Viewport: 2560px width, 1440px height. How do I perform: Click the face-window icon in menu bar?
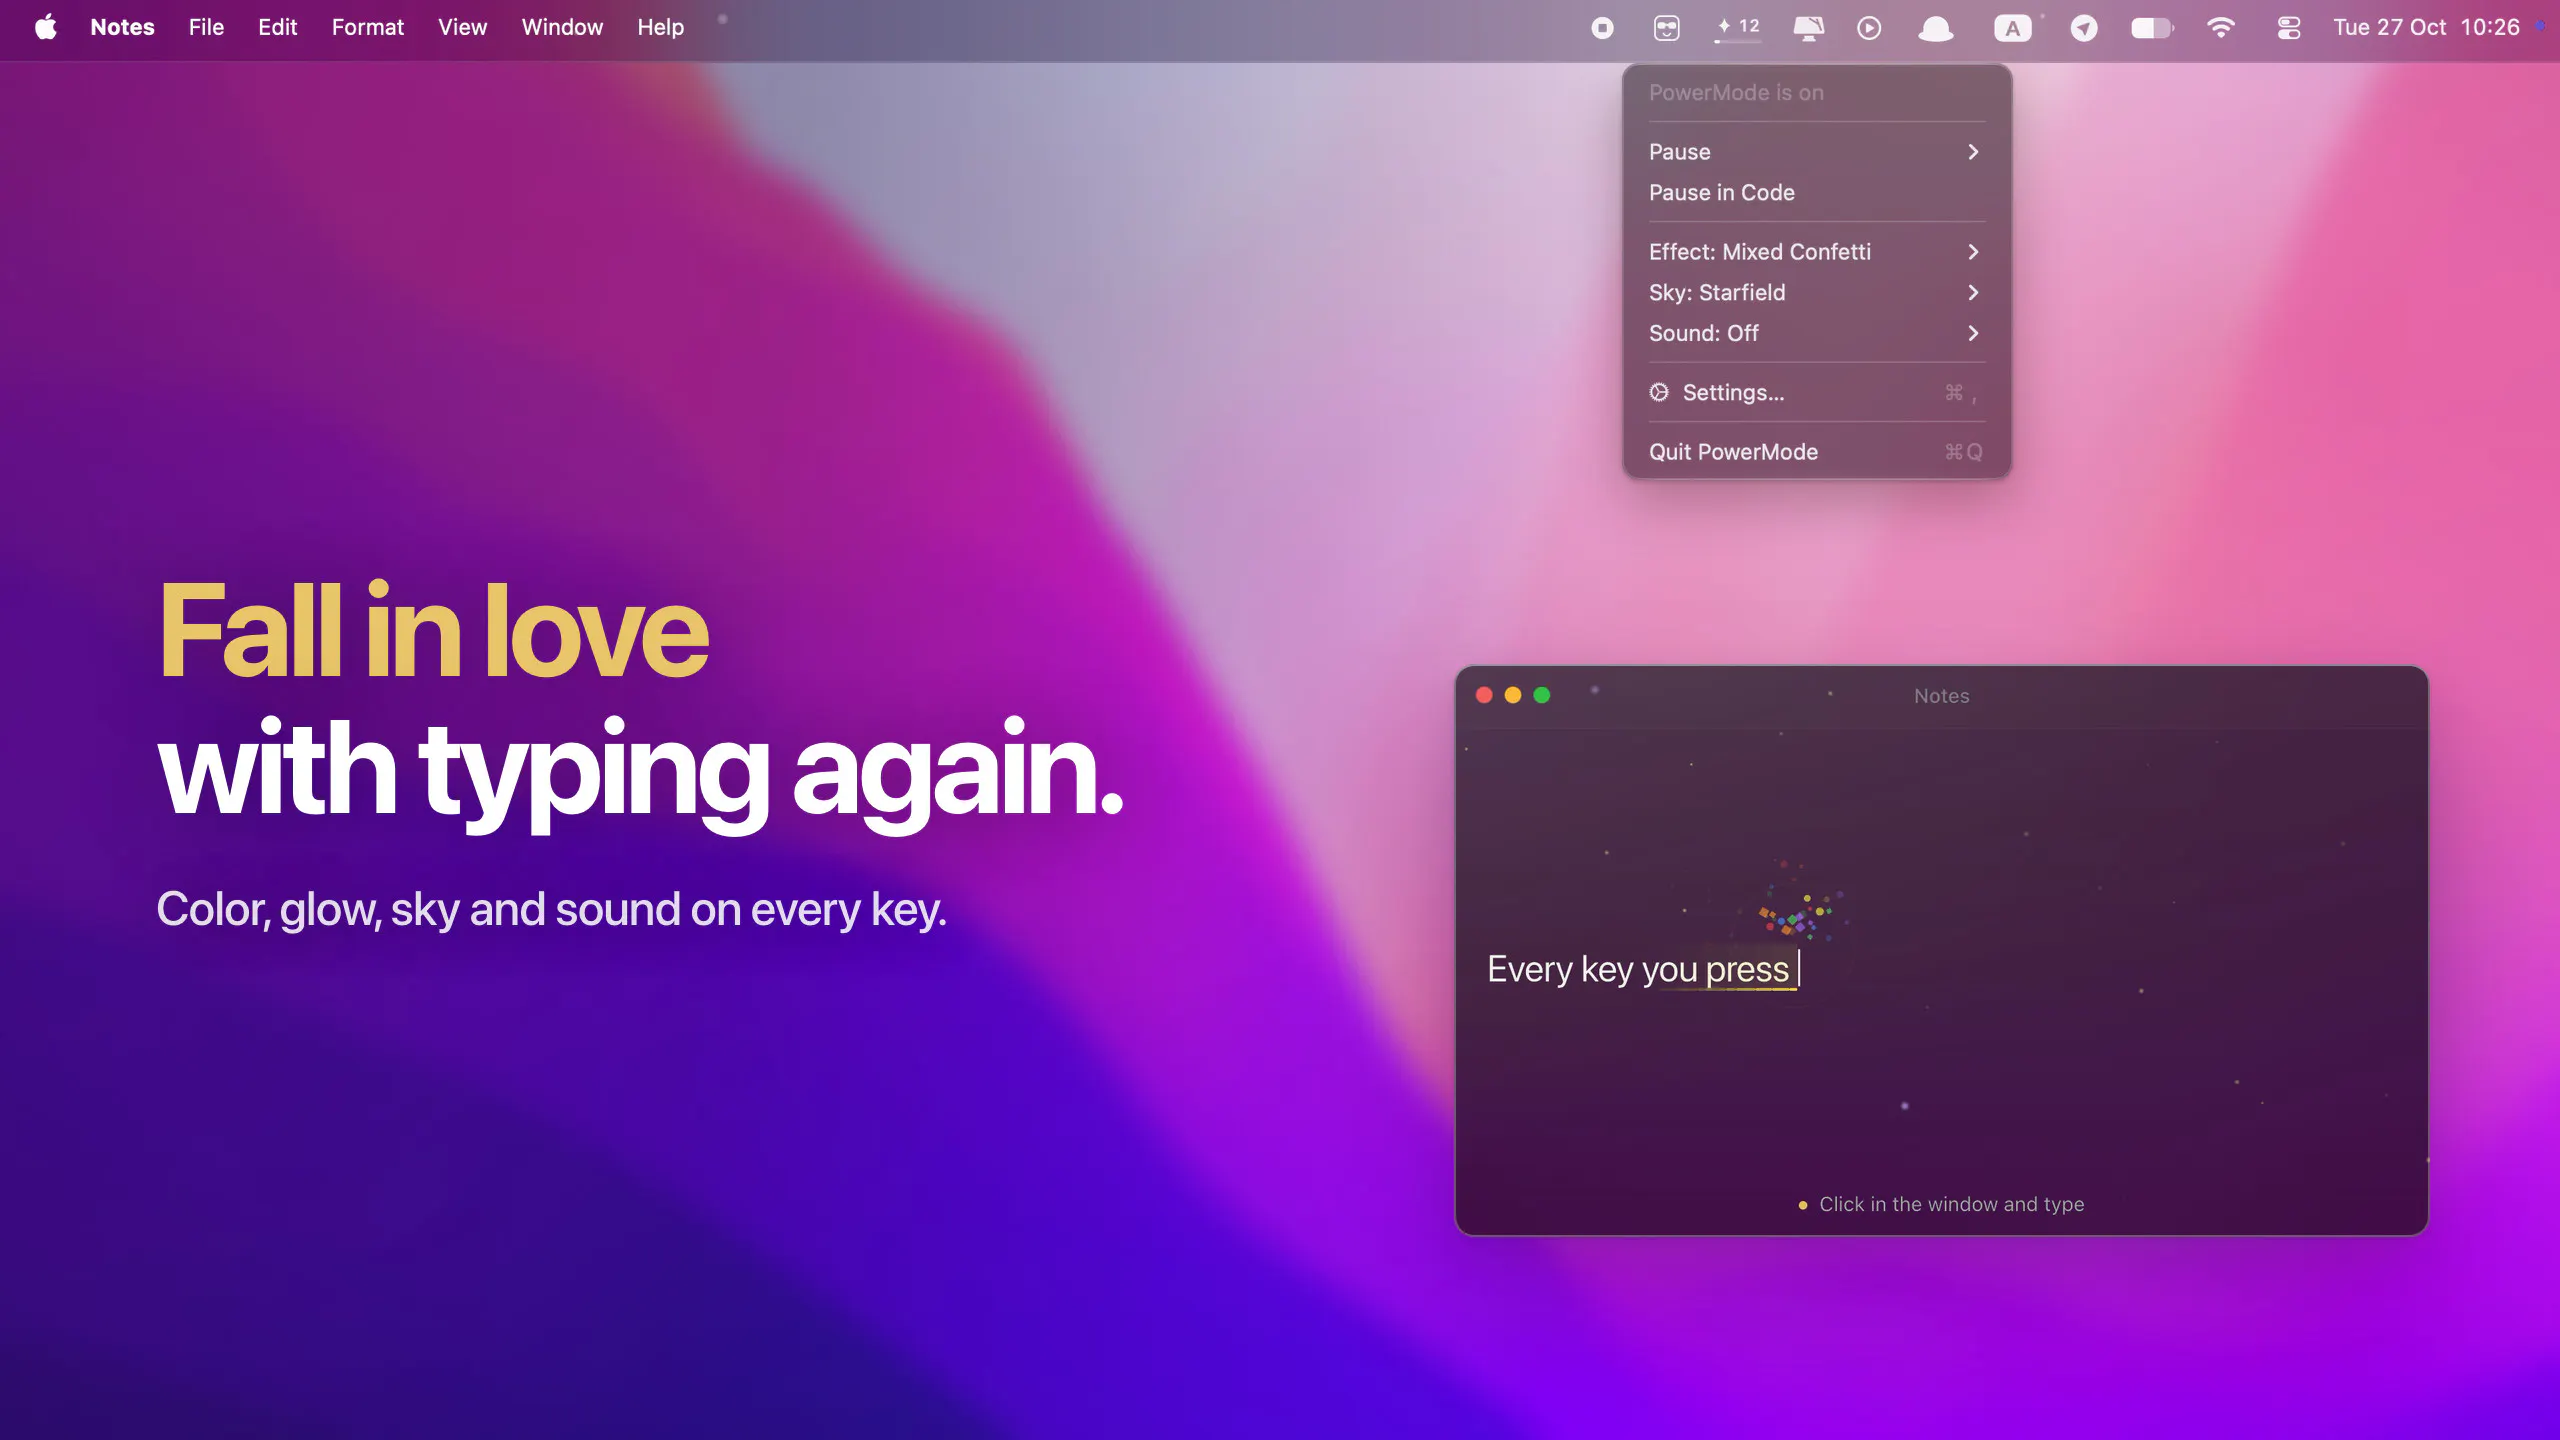tap(1666, 28)
